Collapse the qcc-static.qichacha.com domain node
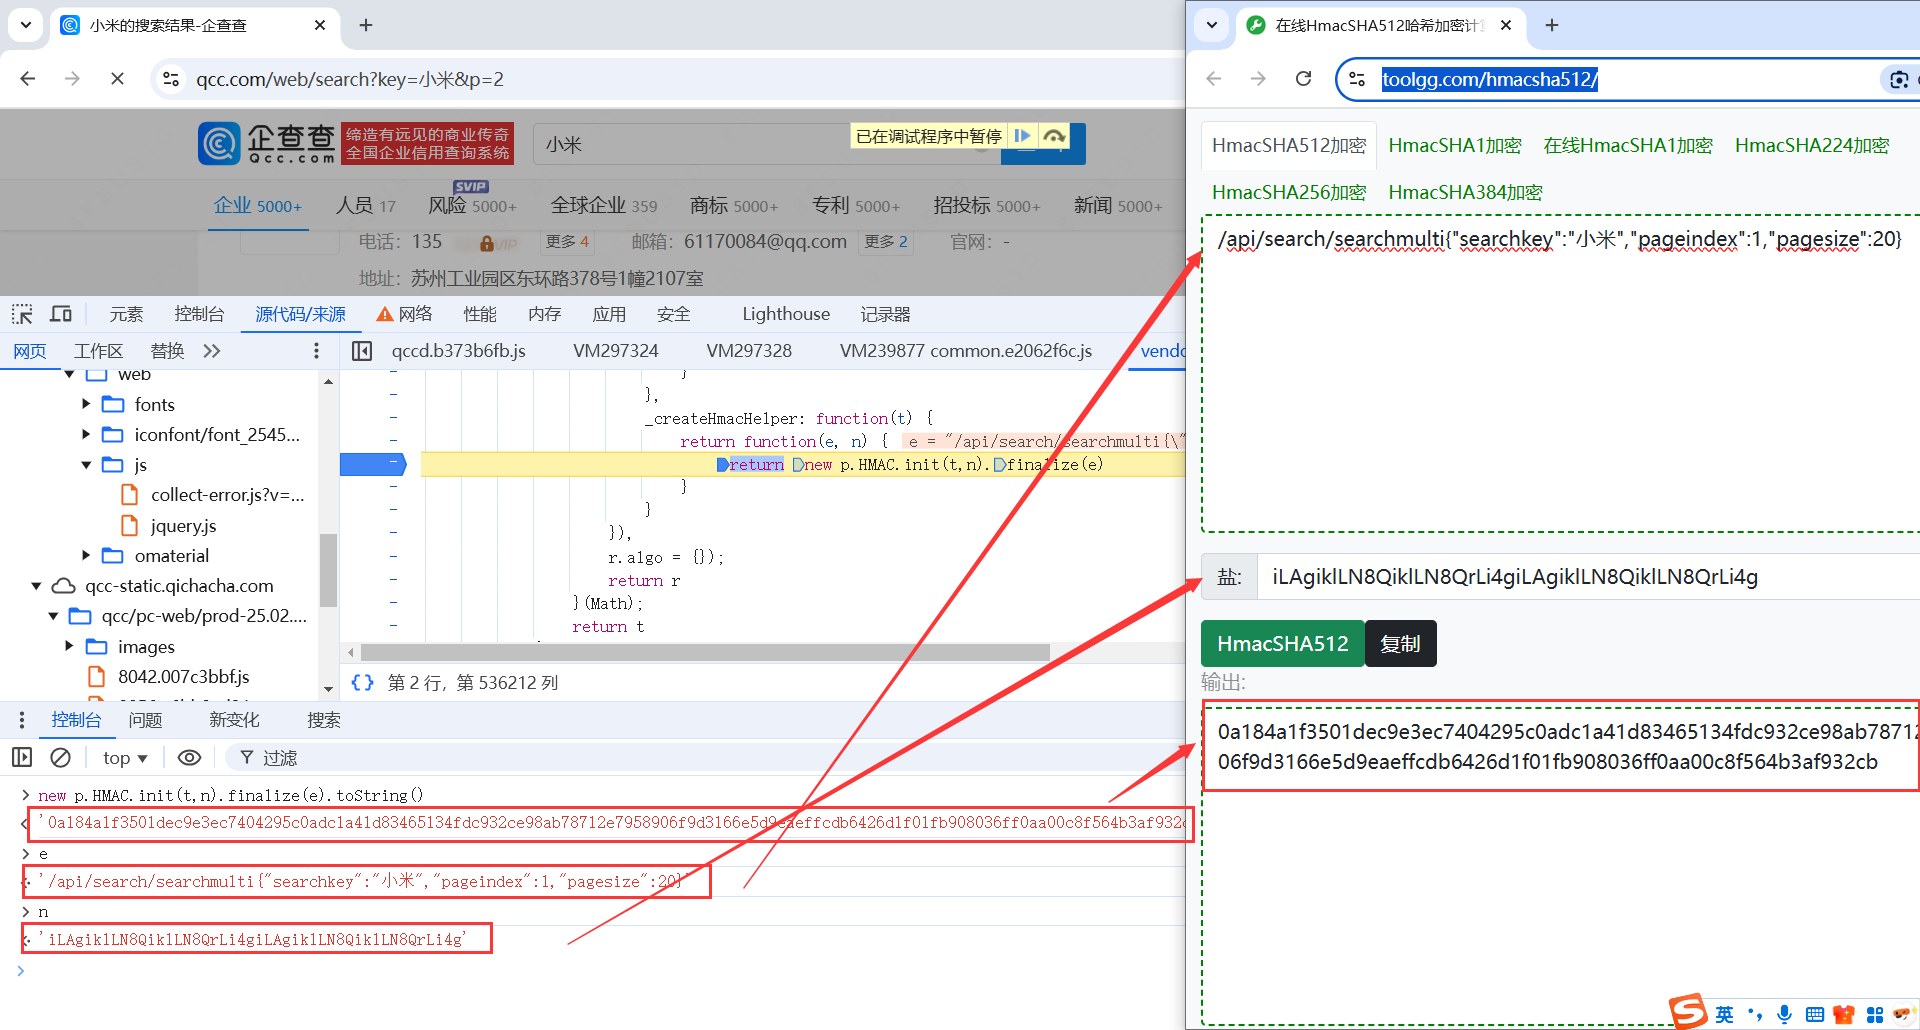The height and width of the screenshot is (1030, 1920). pos(36,586)
